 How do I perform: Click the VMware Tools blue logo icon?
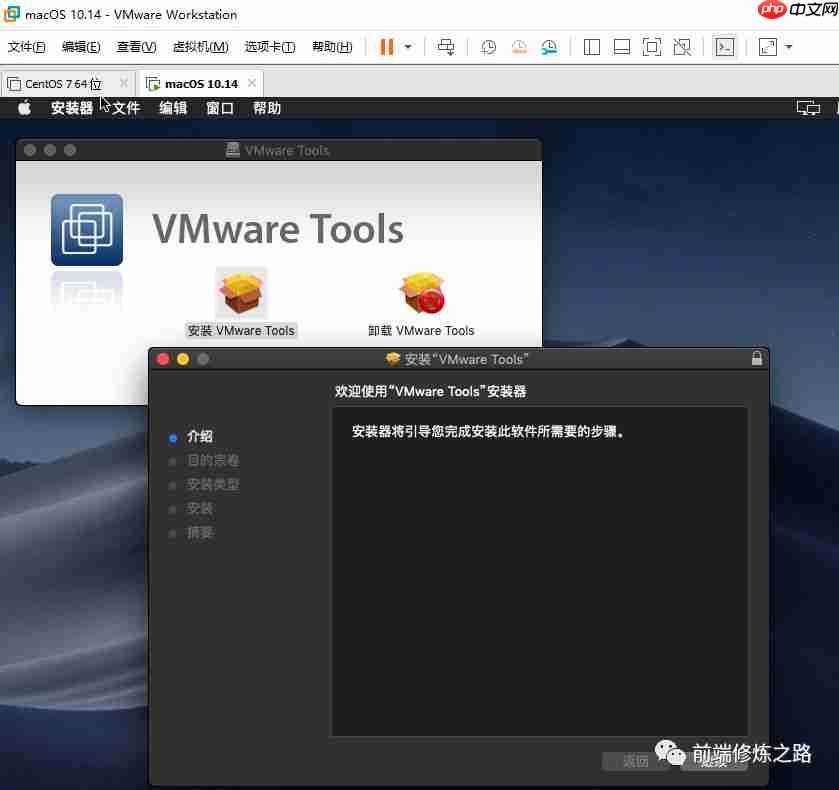(x=87, y=230)
